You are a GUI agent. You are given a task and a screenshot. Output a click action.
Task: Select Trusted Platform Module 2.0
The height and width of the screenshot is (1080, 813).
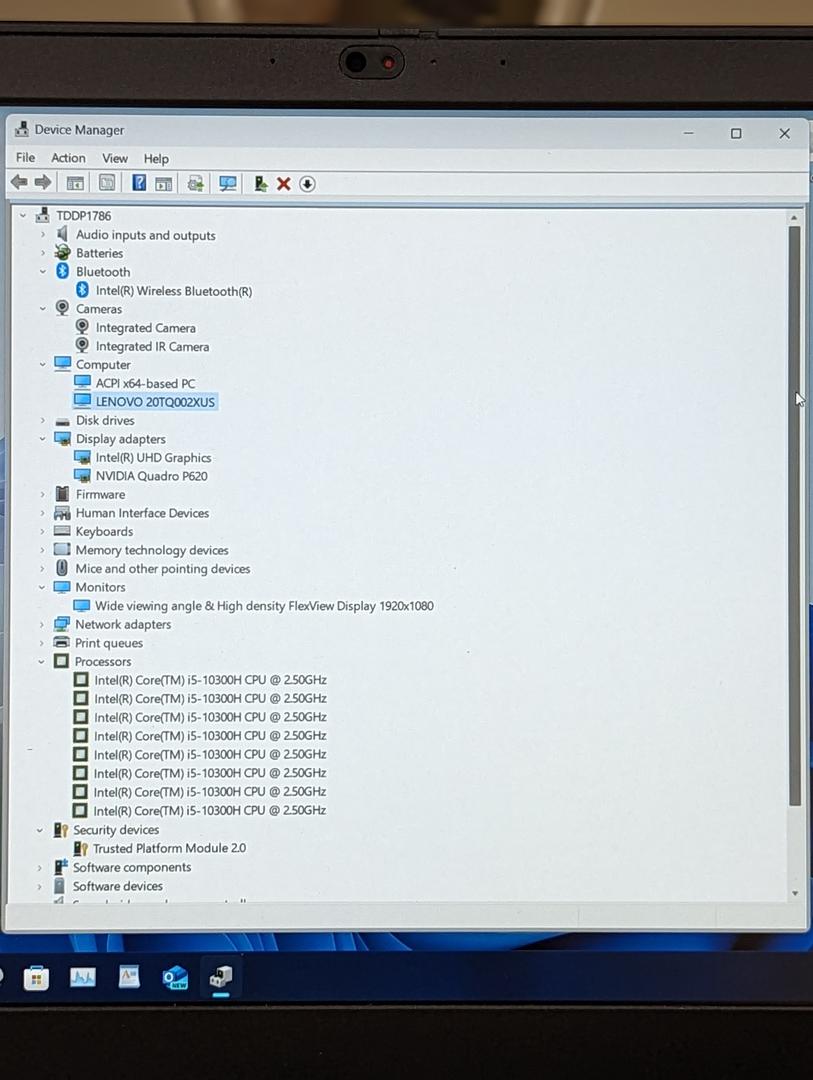click(169, 849)
